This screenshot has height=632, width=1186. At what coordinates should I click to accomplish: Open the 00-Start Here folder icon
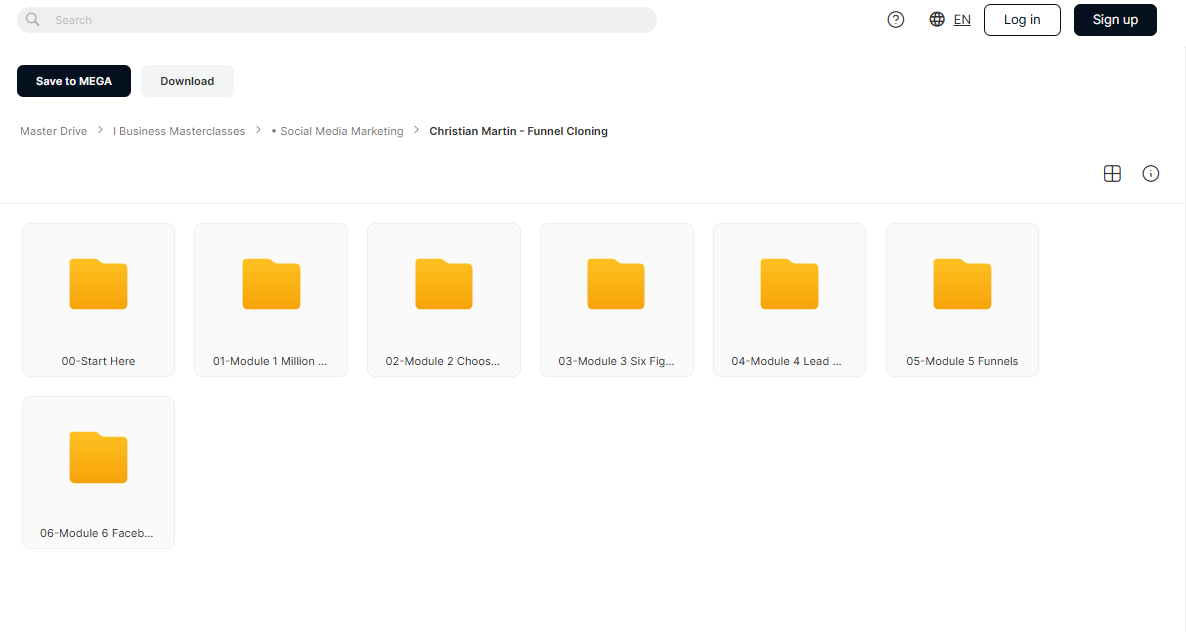pos(98,284)
